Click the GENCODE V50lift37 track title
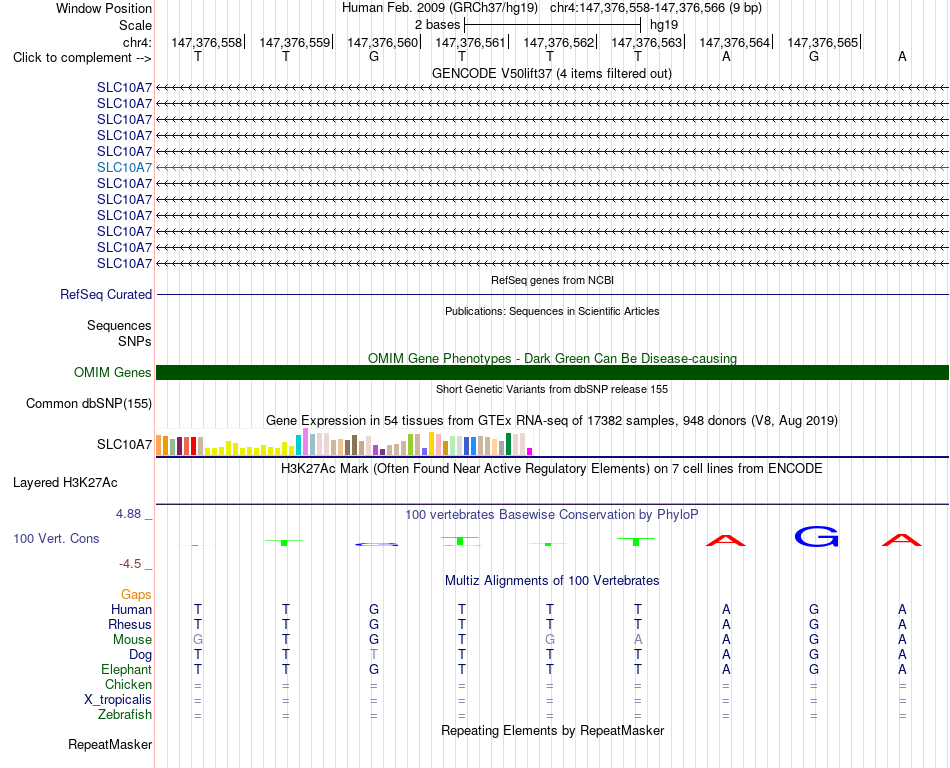Screen dimensions: 950x768 click(551, 73)
